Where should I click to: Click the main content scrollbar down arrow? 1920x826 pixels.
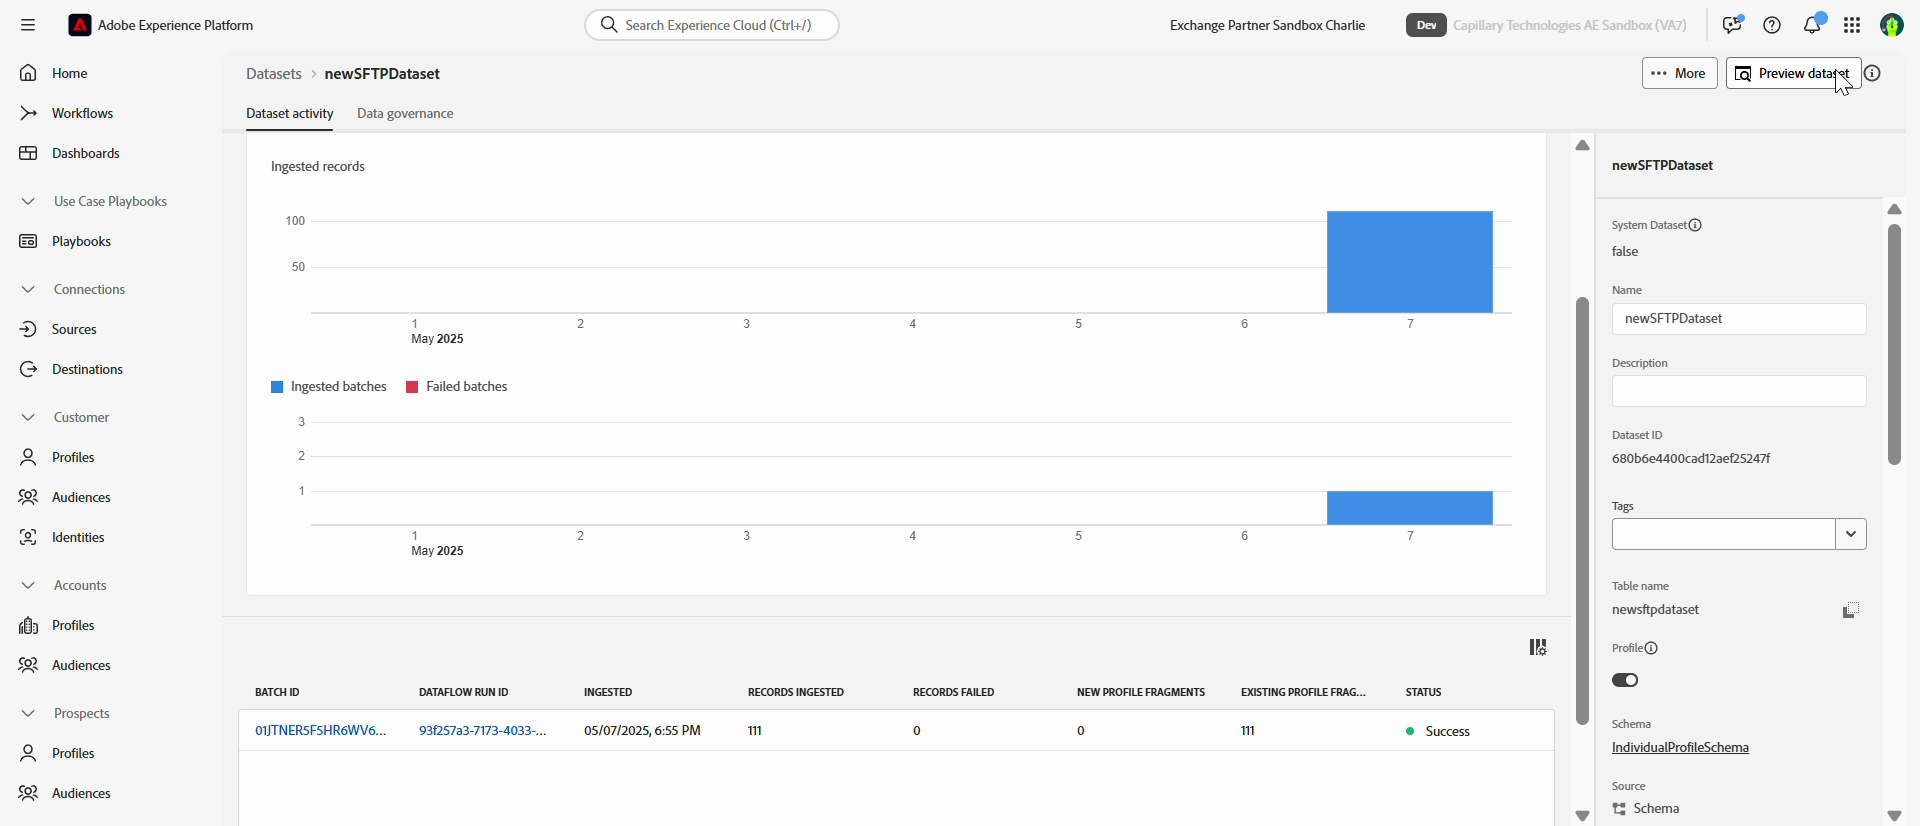pos(1582,815)
